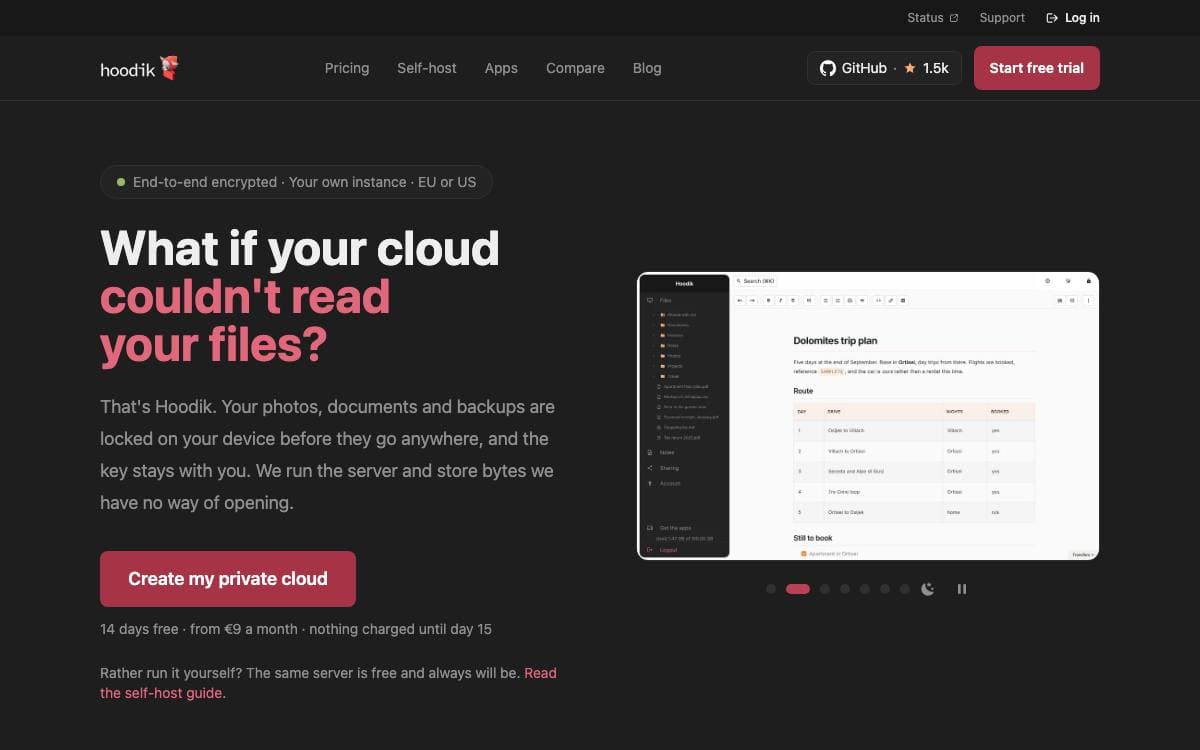Viewport: 1200px width, 750px height.
Task: Pause the screenshot carousel
Action: (962, 589)
